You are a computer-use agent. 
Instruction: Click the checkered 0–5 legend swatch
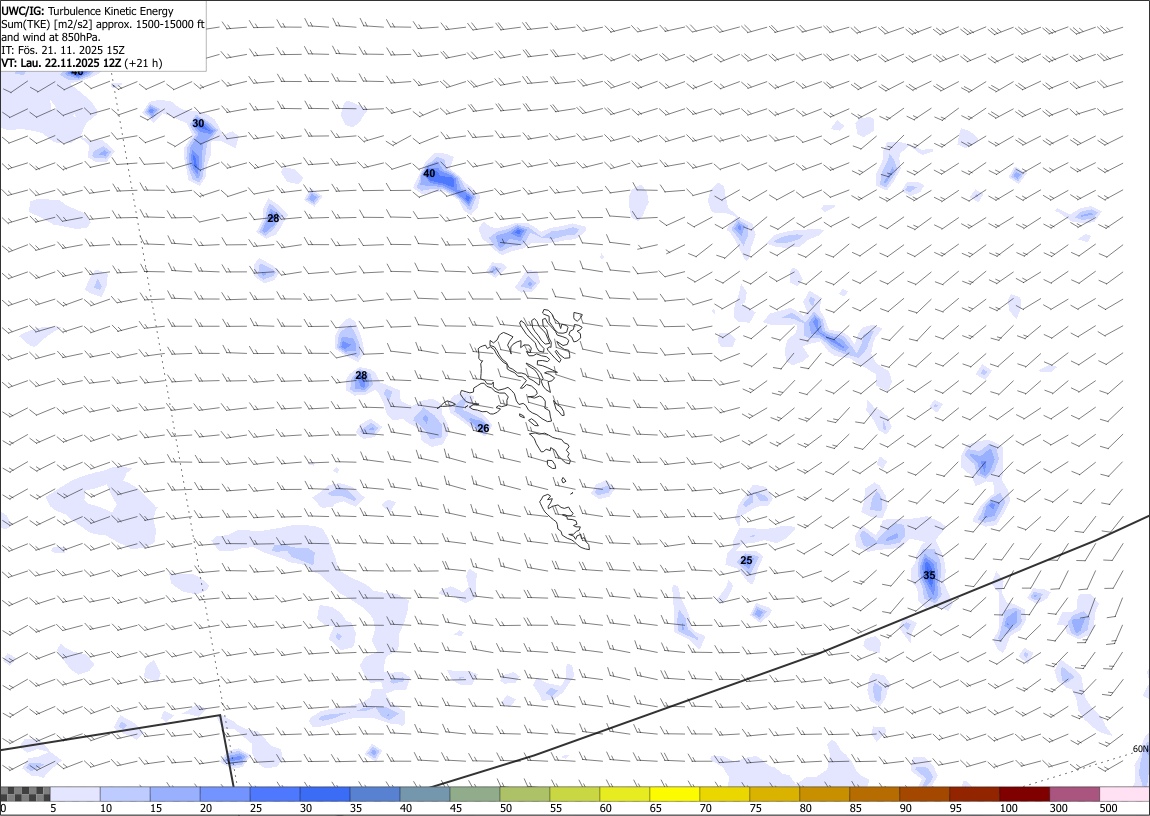pos(26,794)
